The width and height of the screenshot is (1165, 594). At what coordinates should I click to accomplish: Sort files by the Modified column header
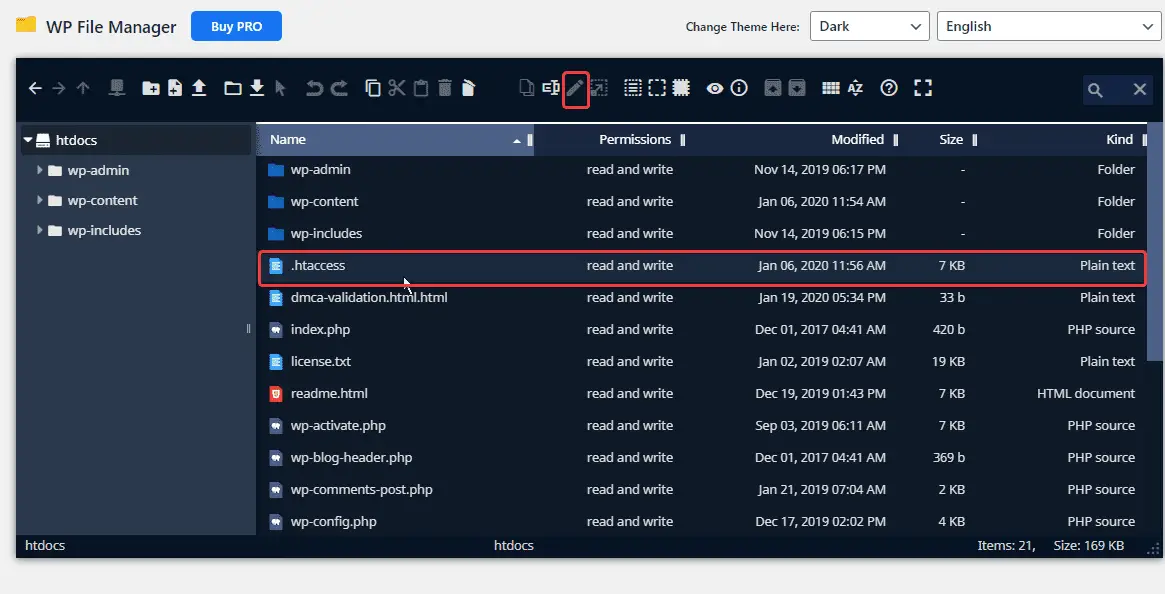click(855, 139)
